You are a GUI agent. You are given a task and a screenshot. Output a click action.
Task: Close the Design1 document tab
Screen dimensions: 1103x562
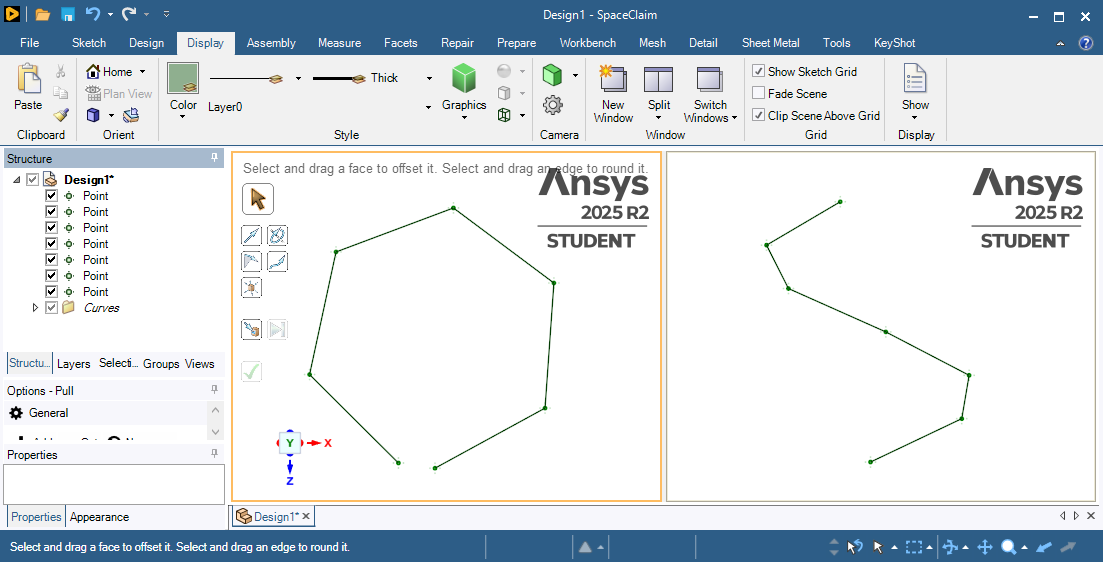pyautogui.click(x=306, y=516)
